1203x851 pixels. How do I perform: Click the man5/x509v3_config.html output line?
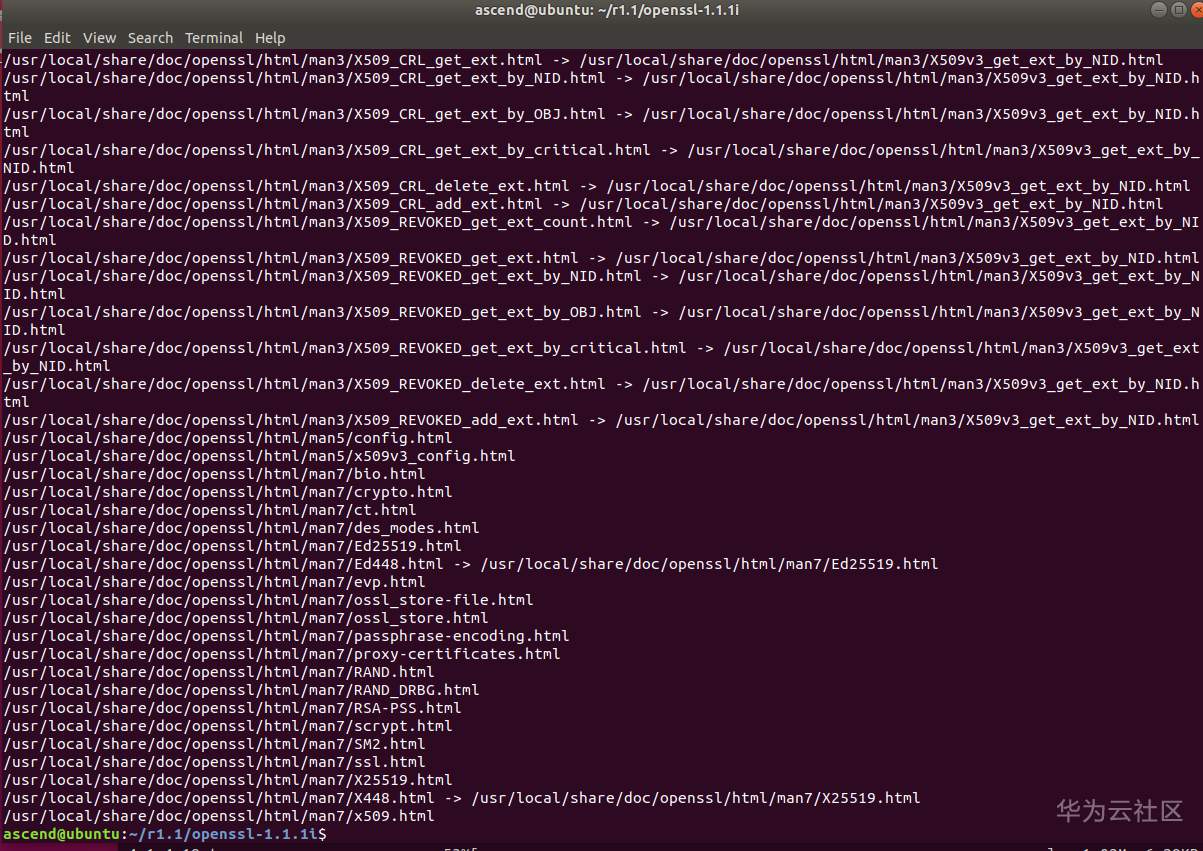[259, 456]
